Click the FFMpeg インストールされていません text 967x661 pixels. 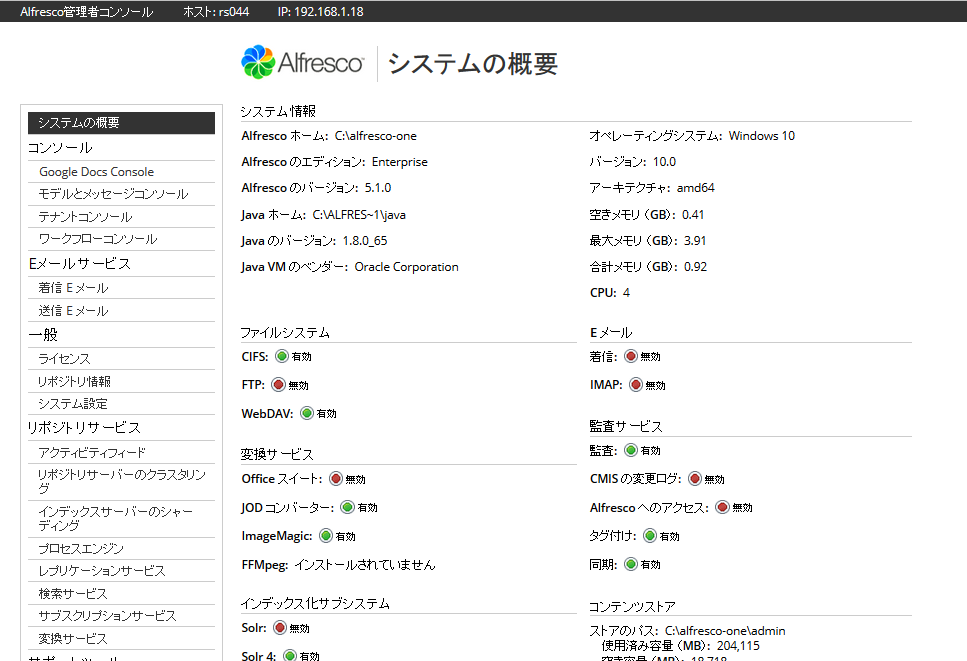pyautogui.click(x=364, y=565)
